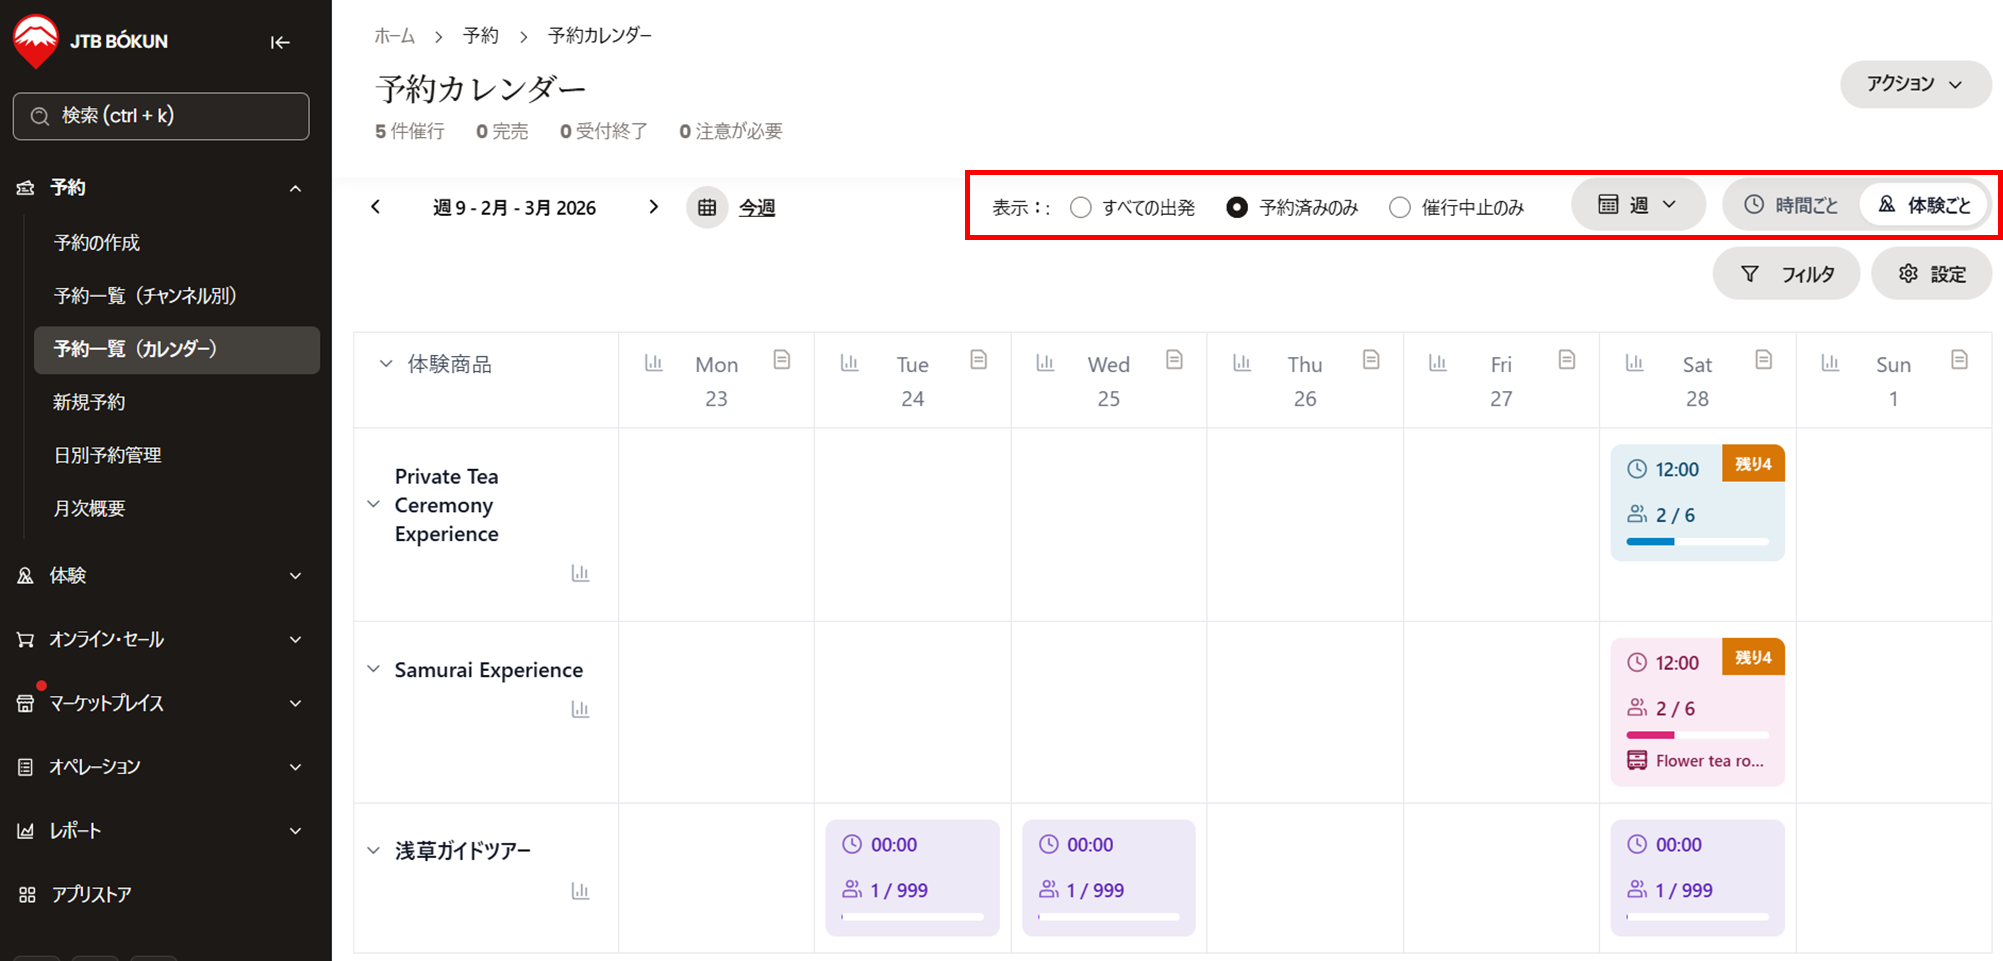This screenshot has height=961, width=2003.
Task: Open the document icon for Saturday 28
Action: [1763, 360]
